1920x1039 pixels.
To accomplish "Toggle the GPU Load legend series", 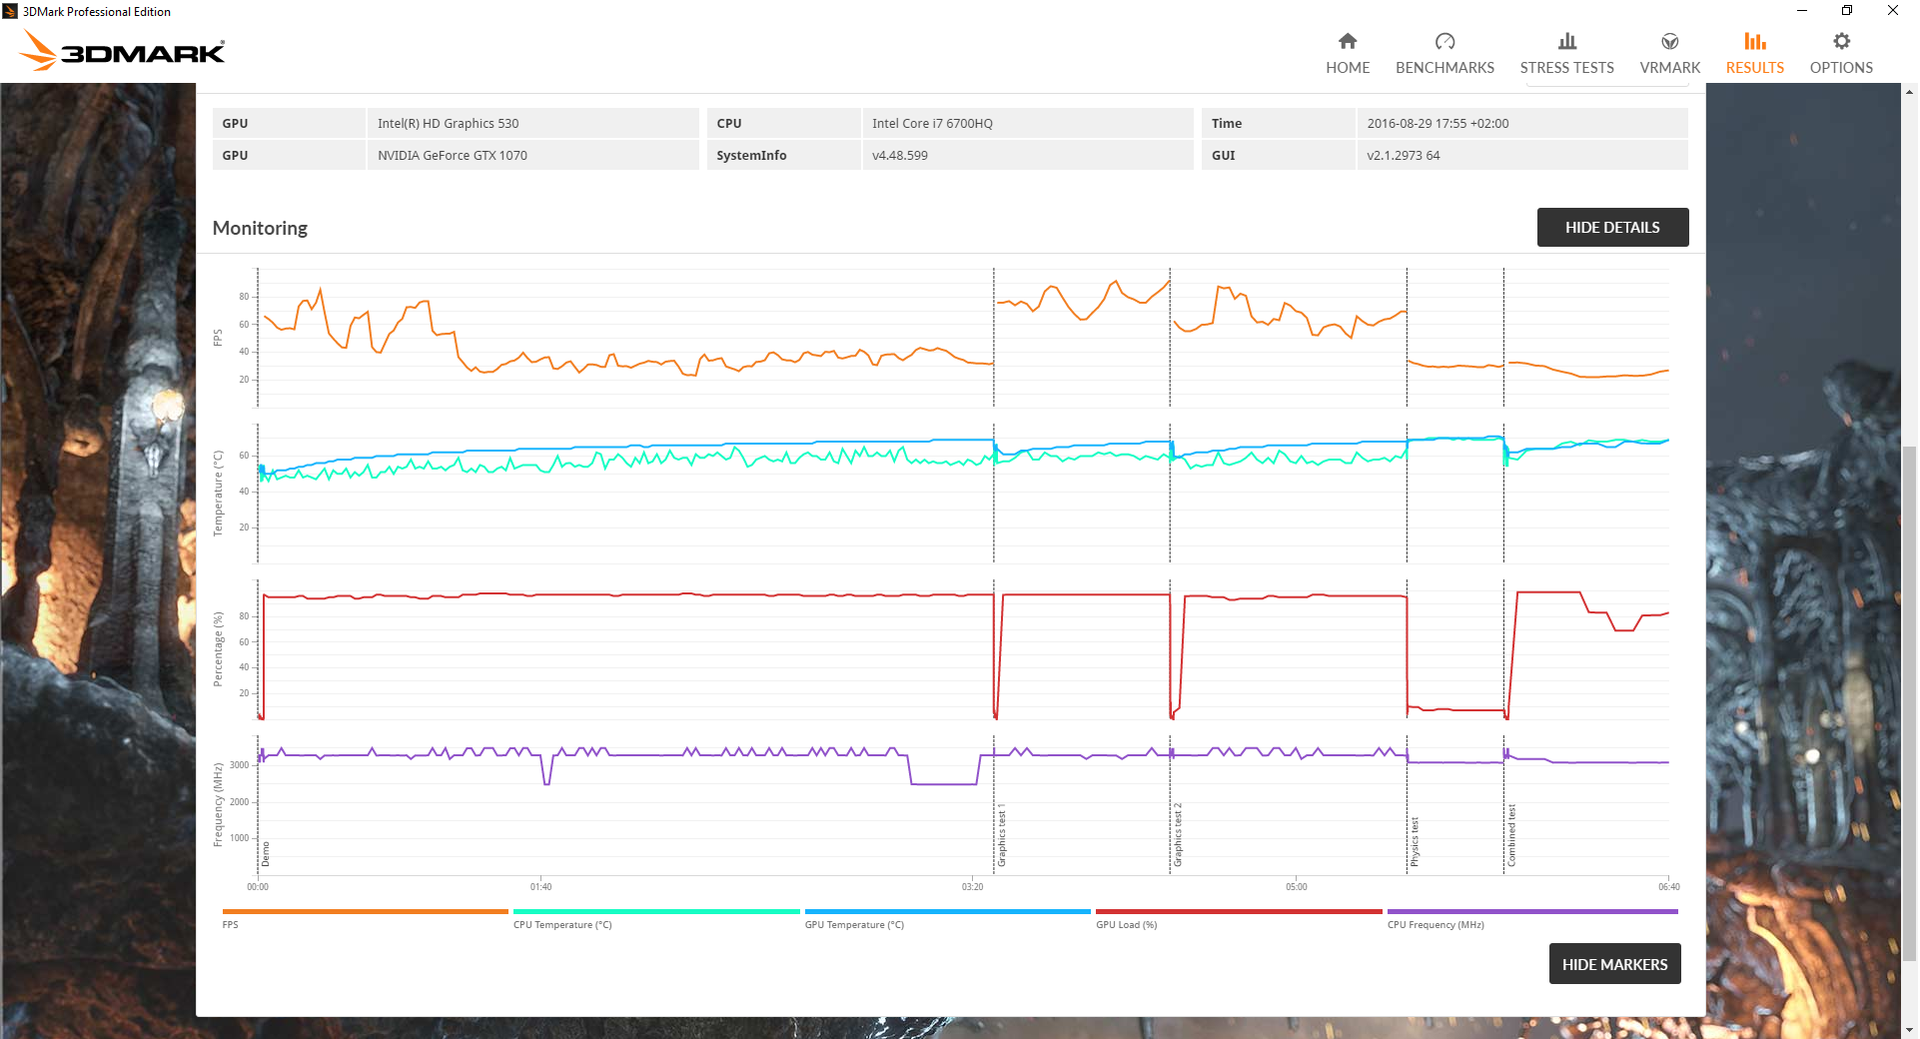I will [1126, 925].
